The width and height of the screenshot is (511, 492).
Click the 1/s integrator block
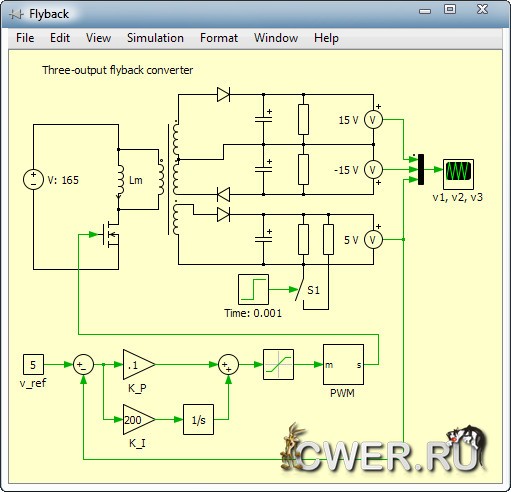click(198, 420)
